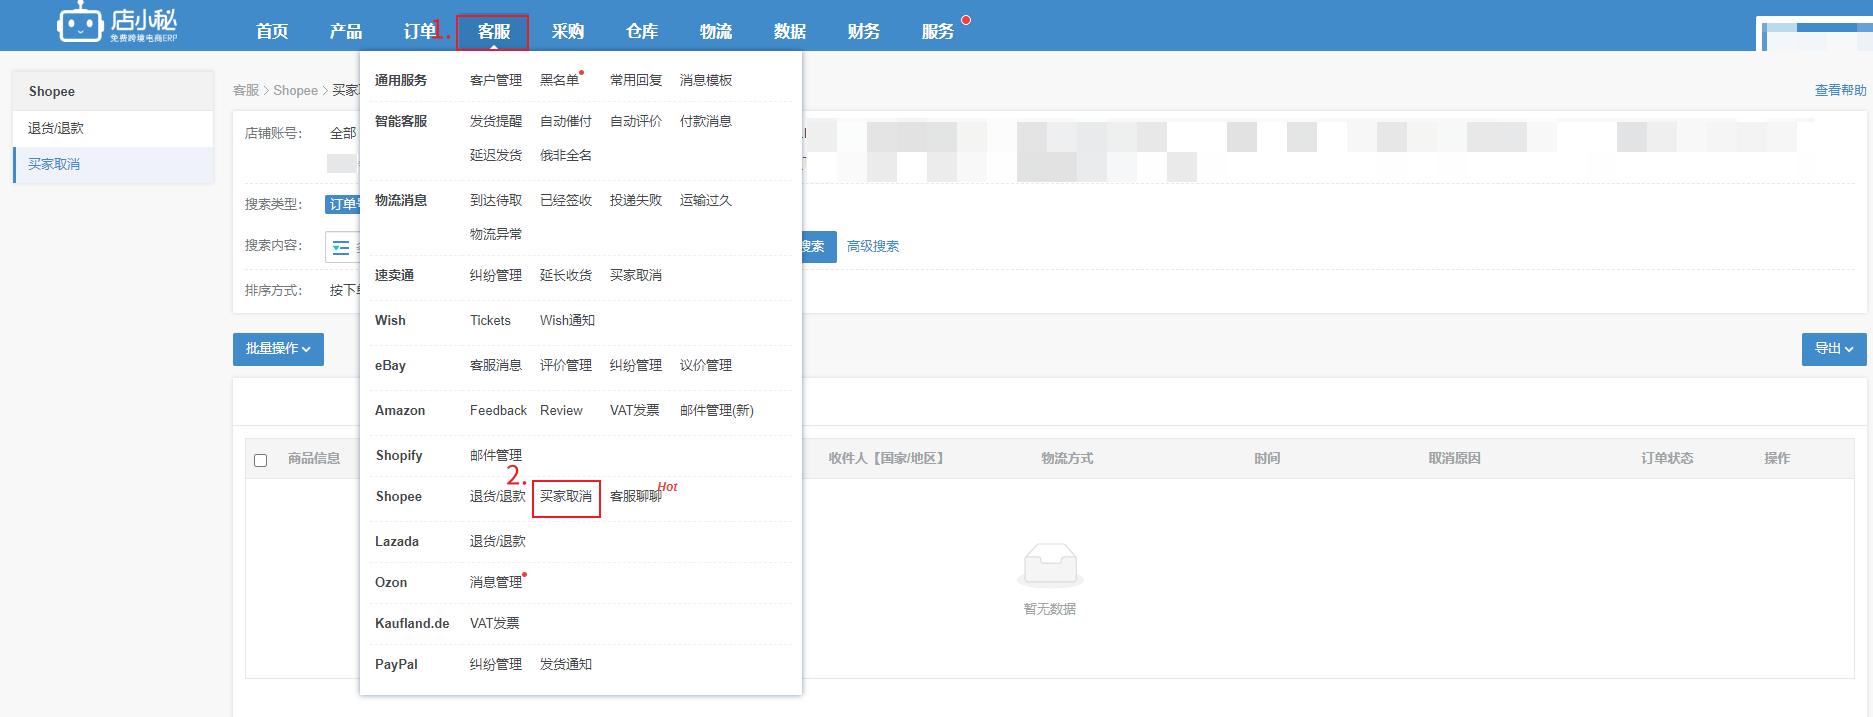This screenshot has height=717, width=1873.
Task: Select 买家取消 in the Shopee sidebar
Action: pos(114,164)
